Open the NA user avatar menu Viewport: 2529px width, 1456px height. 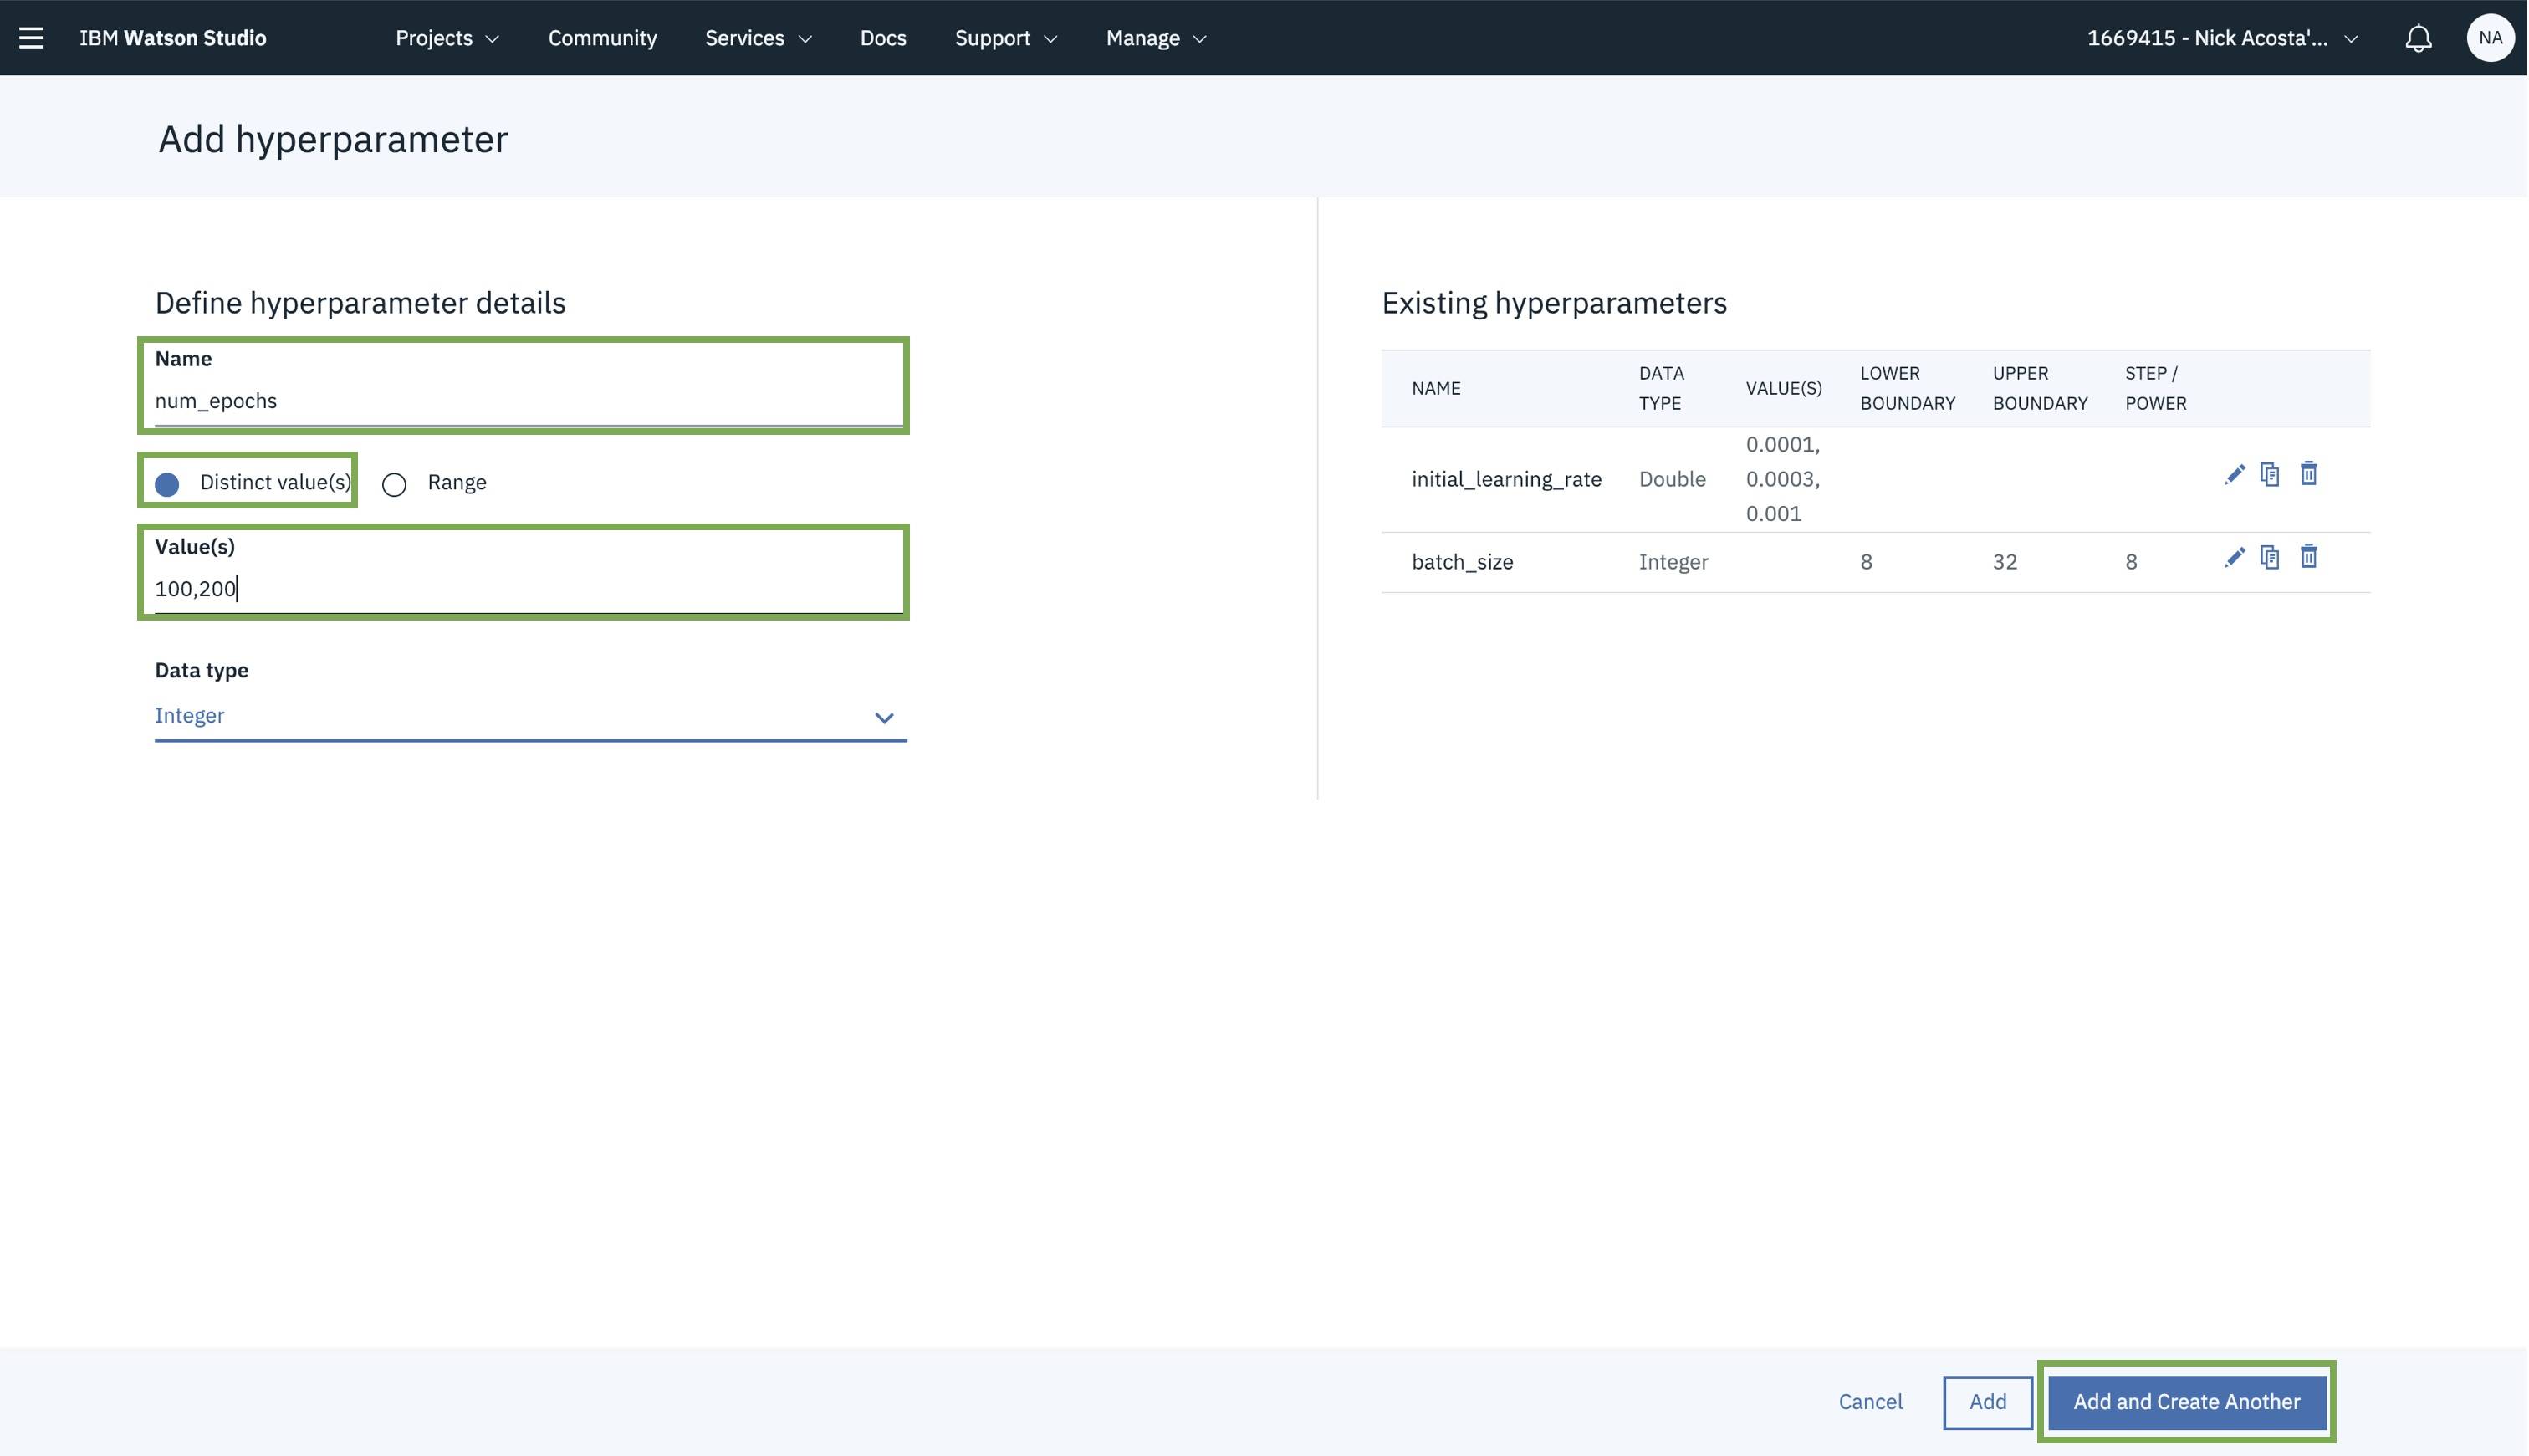[x=2490, y=38]
